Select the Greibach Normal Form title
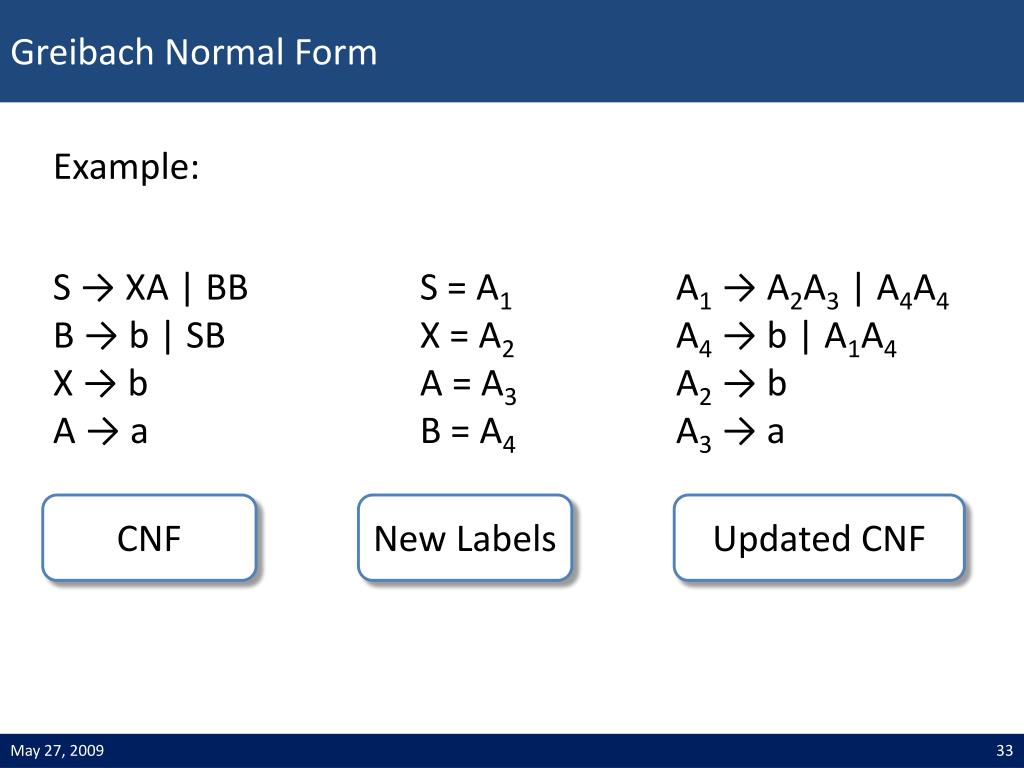Viewport: 1024px width, 768px height. 194,52
